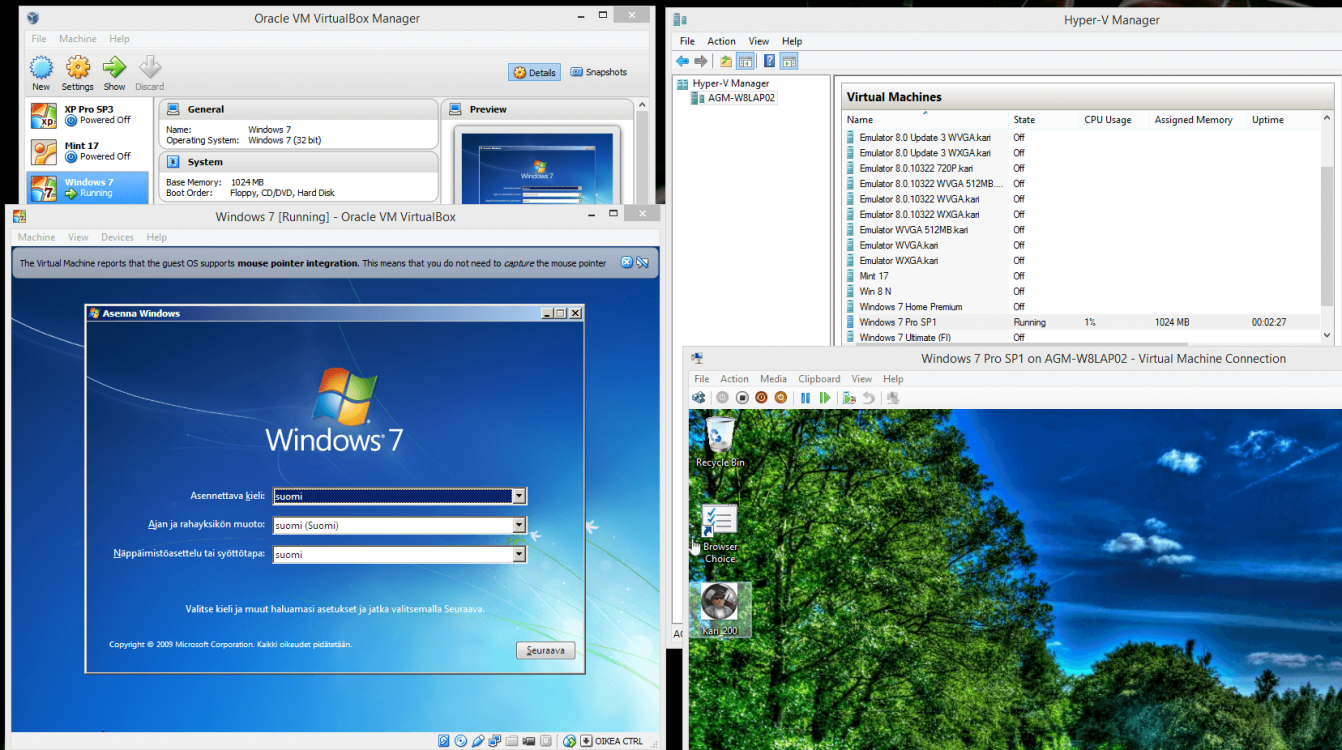Click the green Show arrow in VirtualBox Manager
This screenshot has width=1342, height=750.
pos(114,68)
